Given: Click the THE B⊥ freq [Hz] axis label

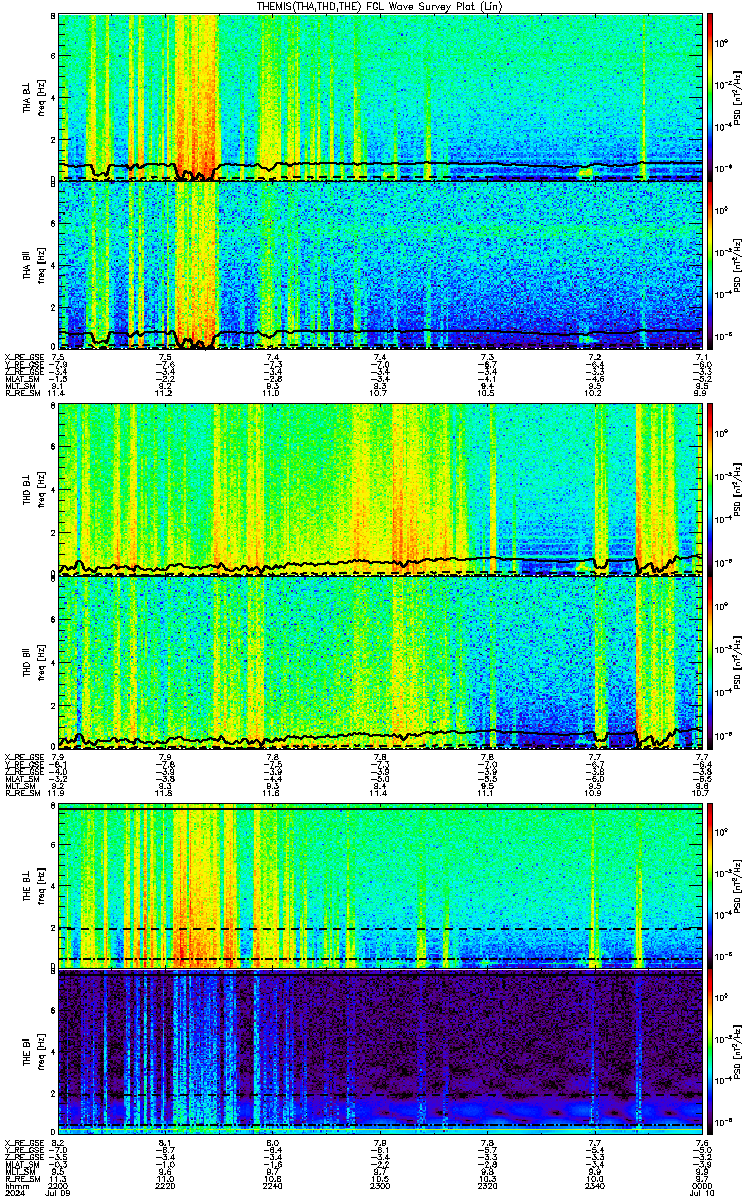Looking at the screenshot, I should tap(38, 887).
